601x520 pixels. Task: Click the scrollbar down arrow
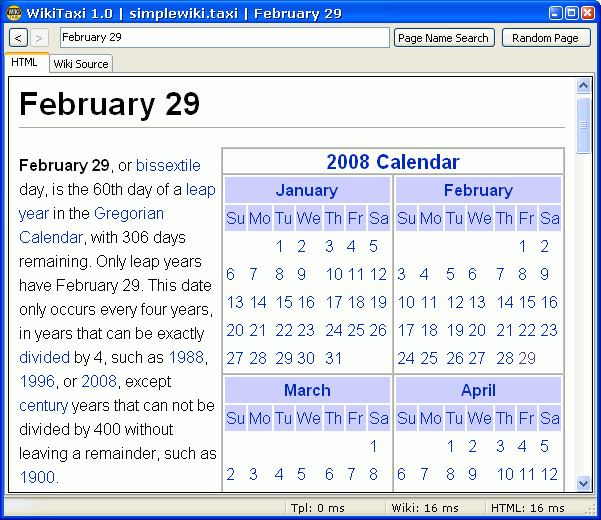583,484
